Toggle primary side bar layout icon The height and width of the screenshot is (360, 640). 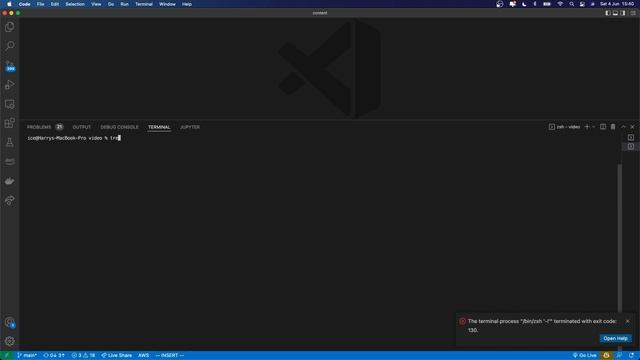[608, 13]
